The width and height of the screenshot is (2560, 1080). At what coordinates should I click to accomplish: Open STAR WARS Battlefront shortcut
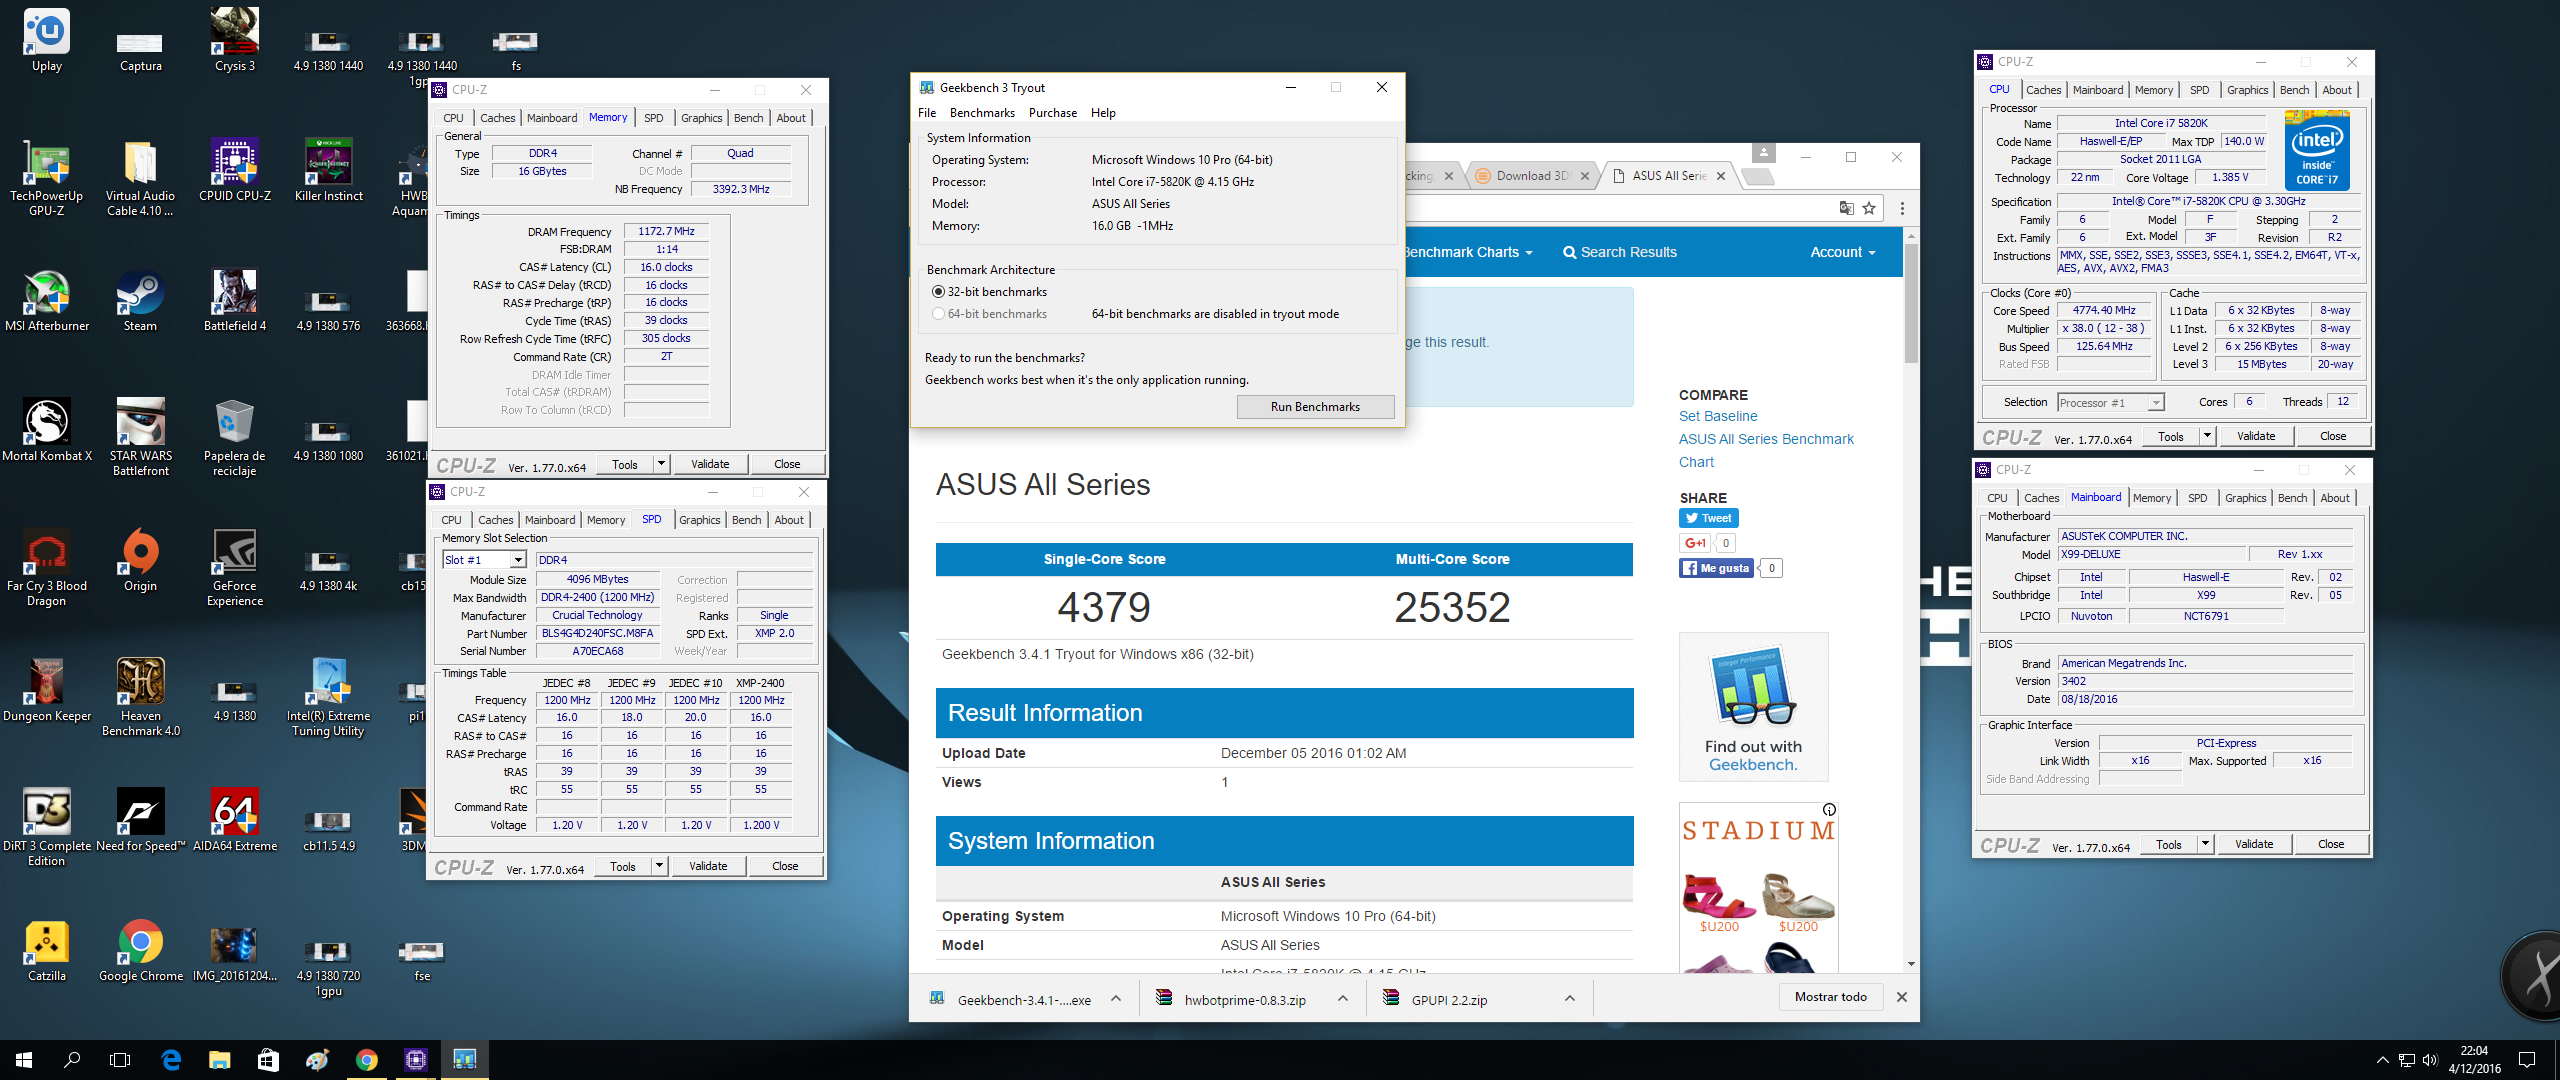[140, 437]
